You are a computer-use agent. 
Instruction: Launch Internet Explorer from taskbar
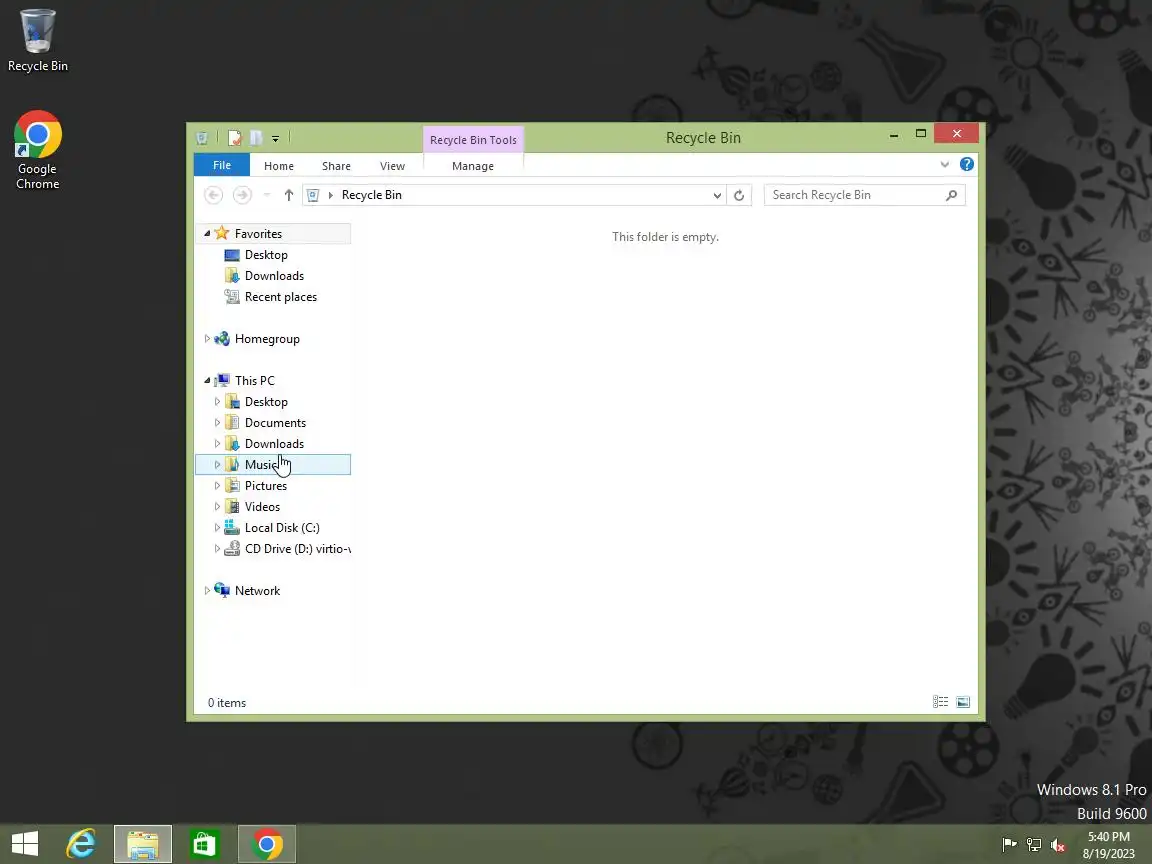(81, 845)
